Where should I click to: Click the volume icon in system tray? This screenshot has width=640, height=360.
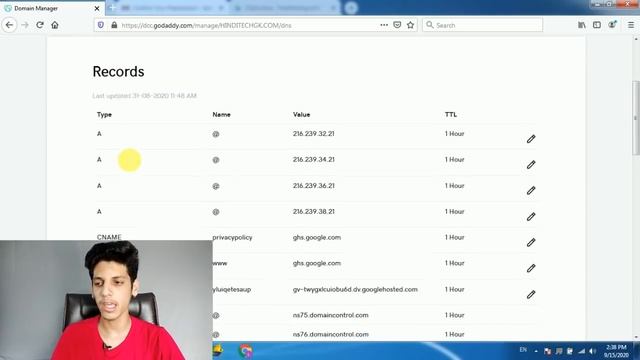593,351
